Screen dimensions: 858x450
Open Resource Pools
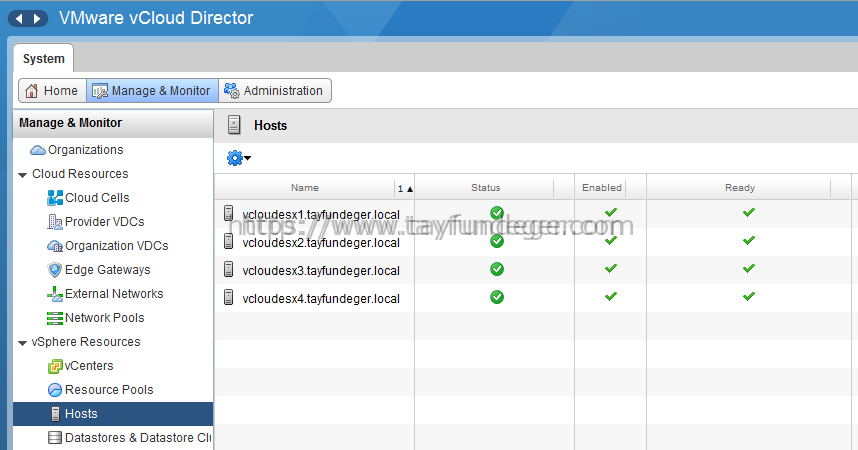click(x=109, y=390)
